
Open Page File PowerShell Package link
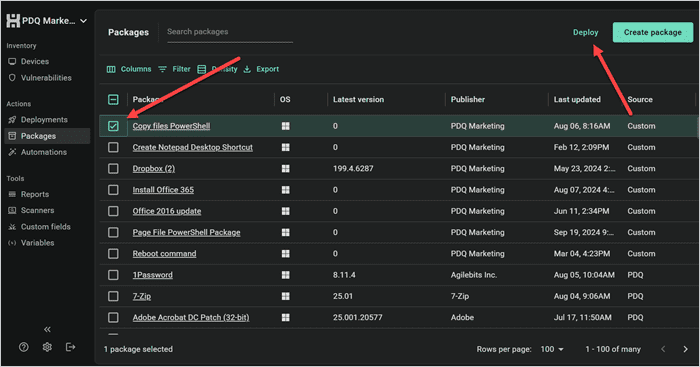(x=186, y=232)
